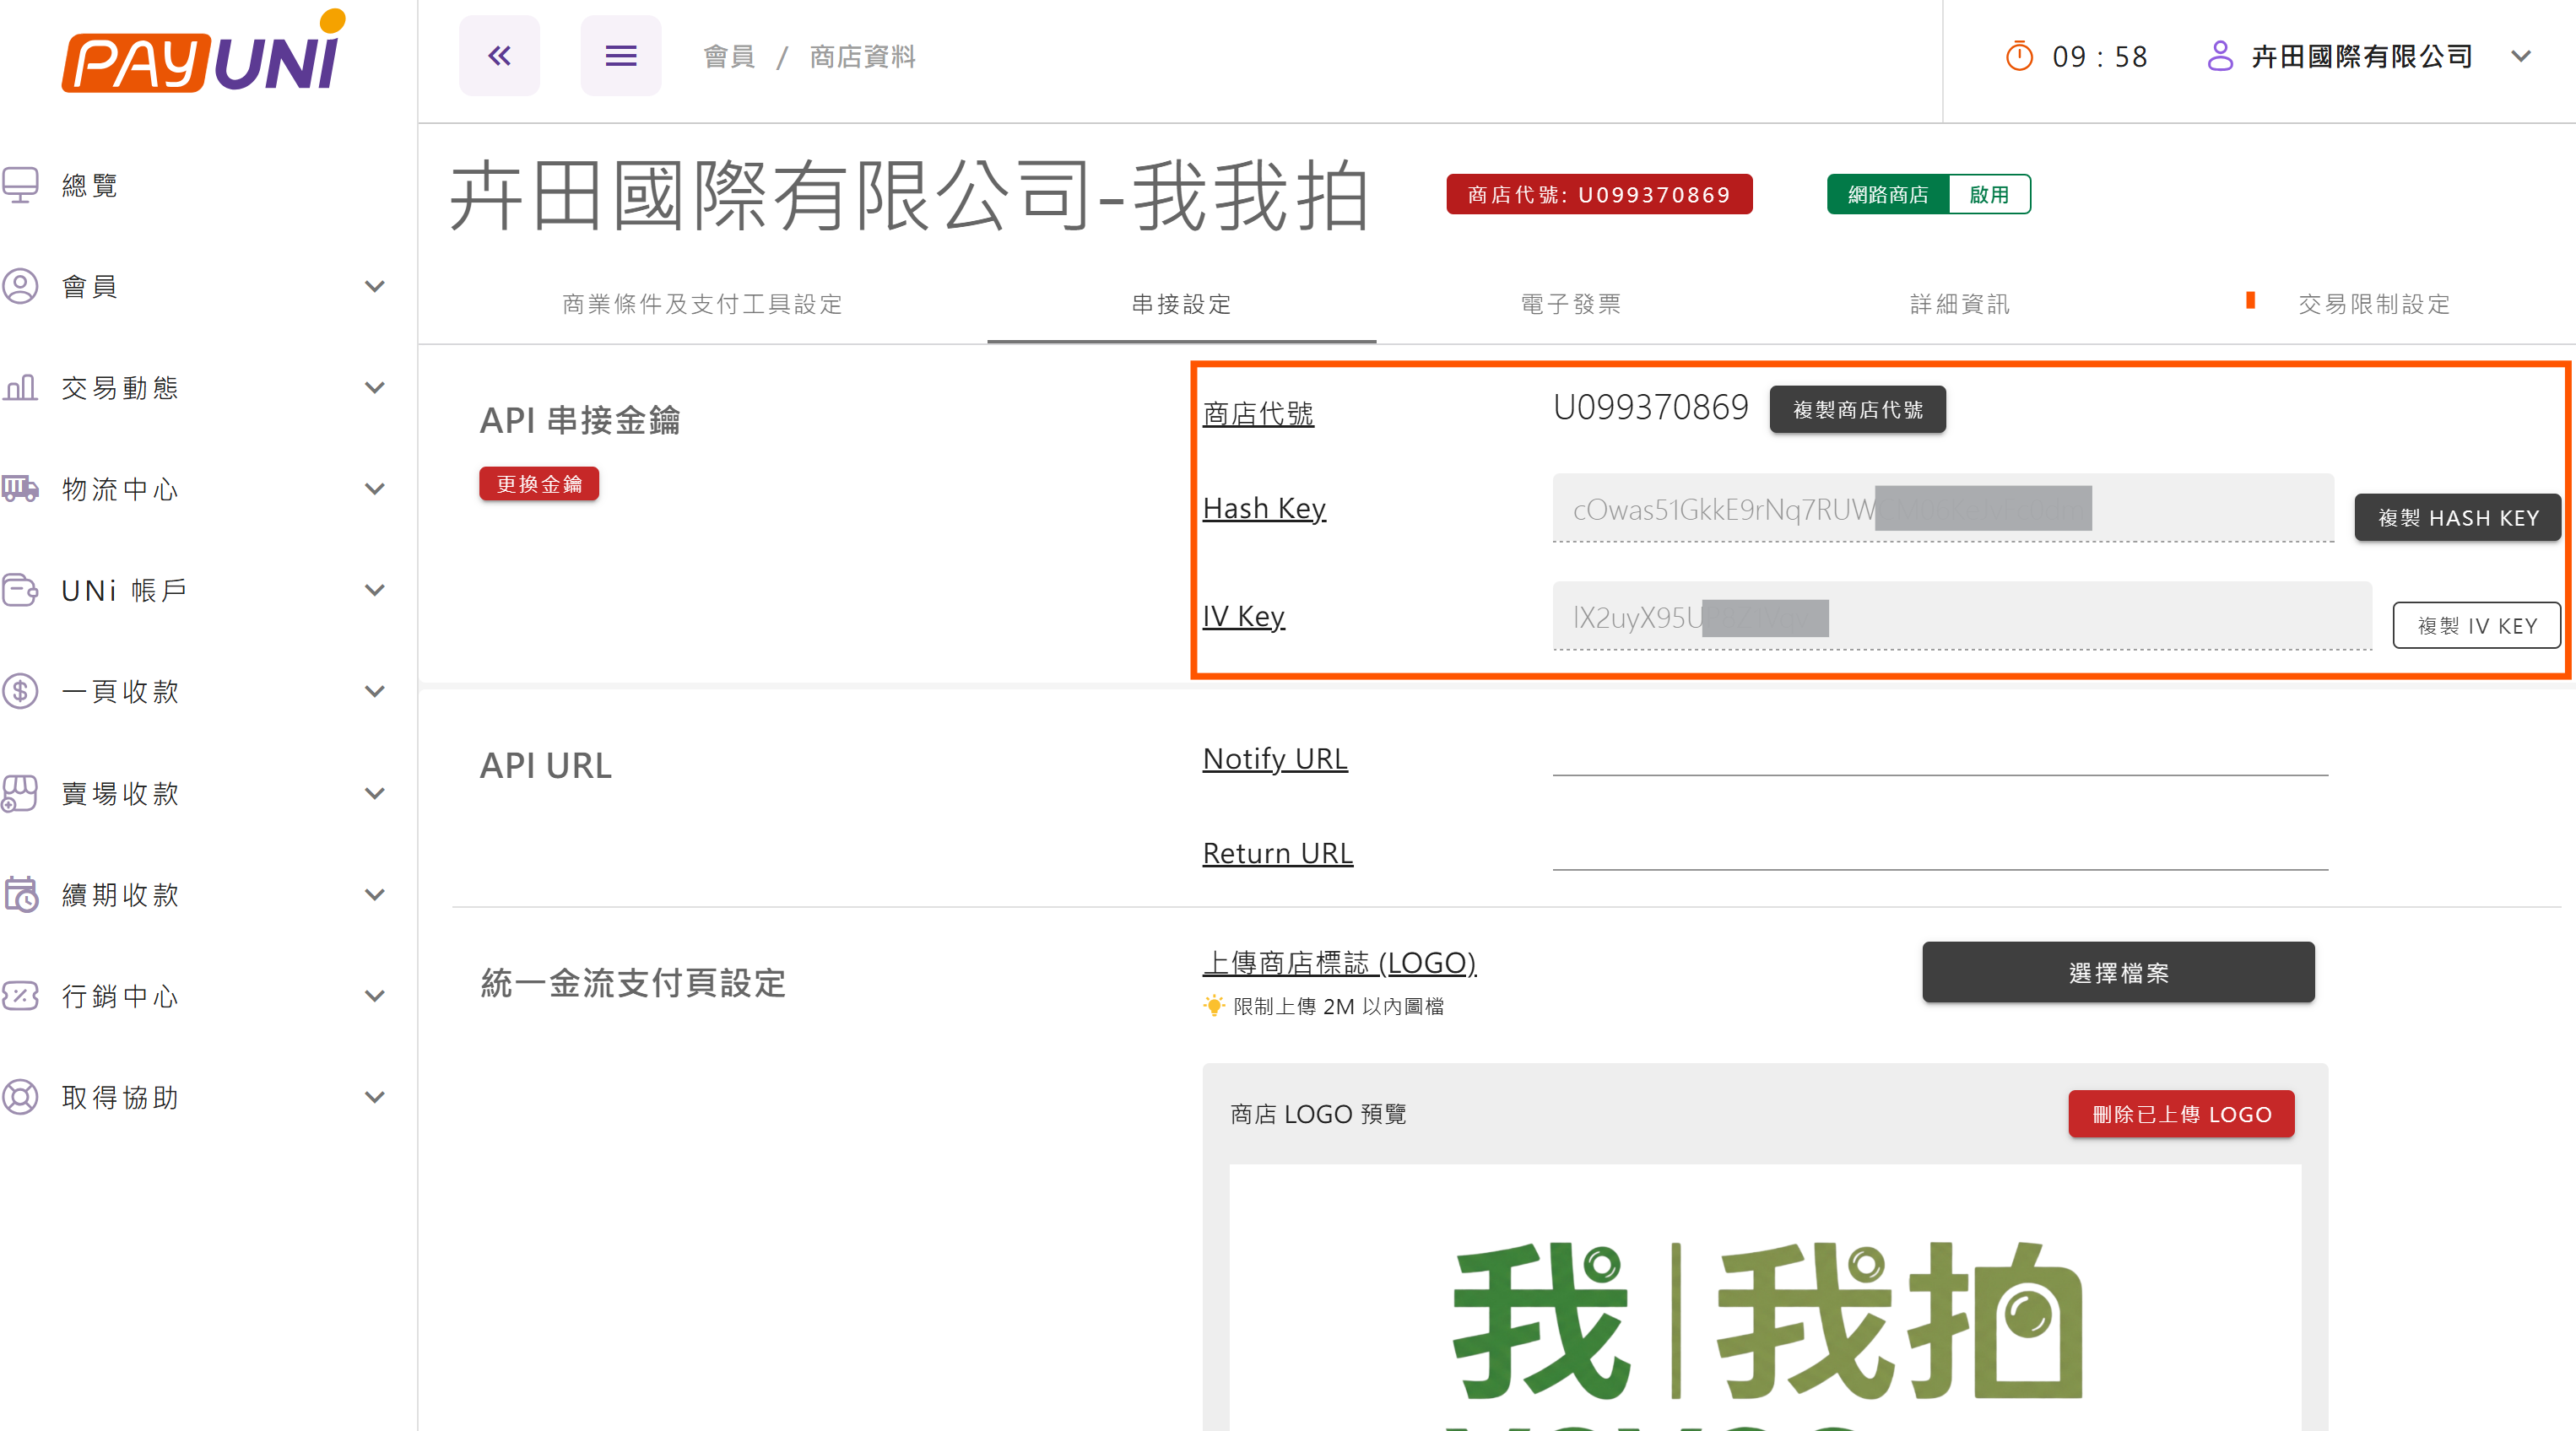Click 會員 breadcrumb link
2576x1431 pixels.
(x=729, y=57)
